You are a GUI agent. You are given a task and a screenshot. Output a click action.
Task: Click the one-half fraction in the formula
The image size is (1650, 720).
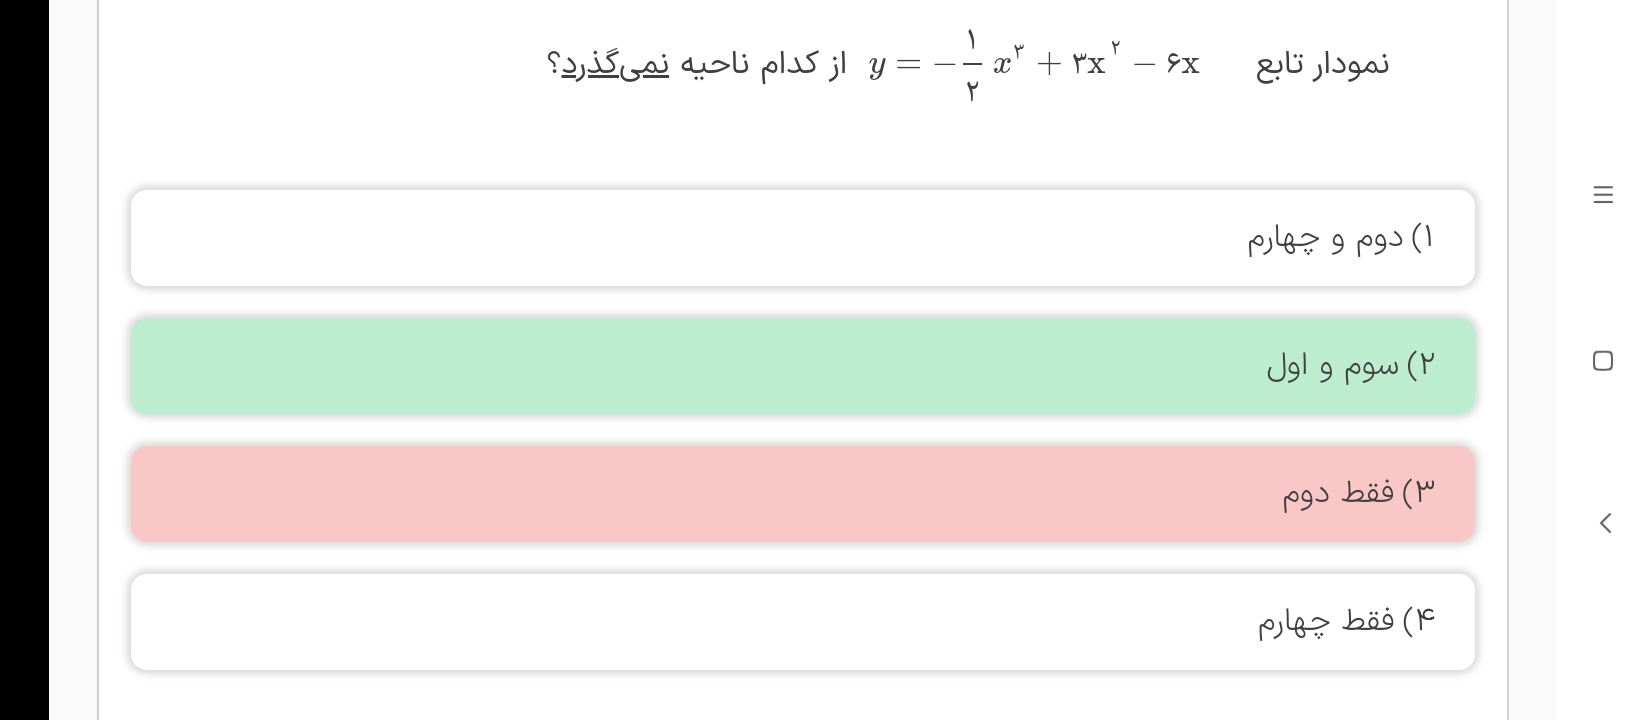970,65
